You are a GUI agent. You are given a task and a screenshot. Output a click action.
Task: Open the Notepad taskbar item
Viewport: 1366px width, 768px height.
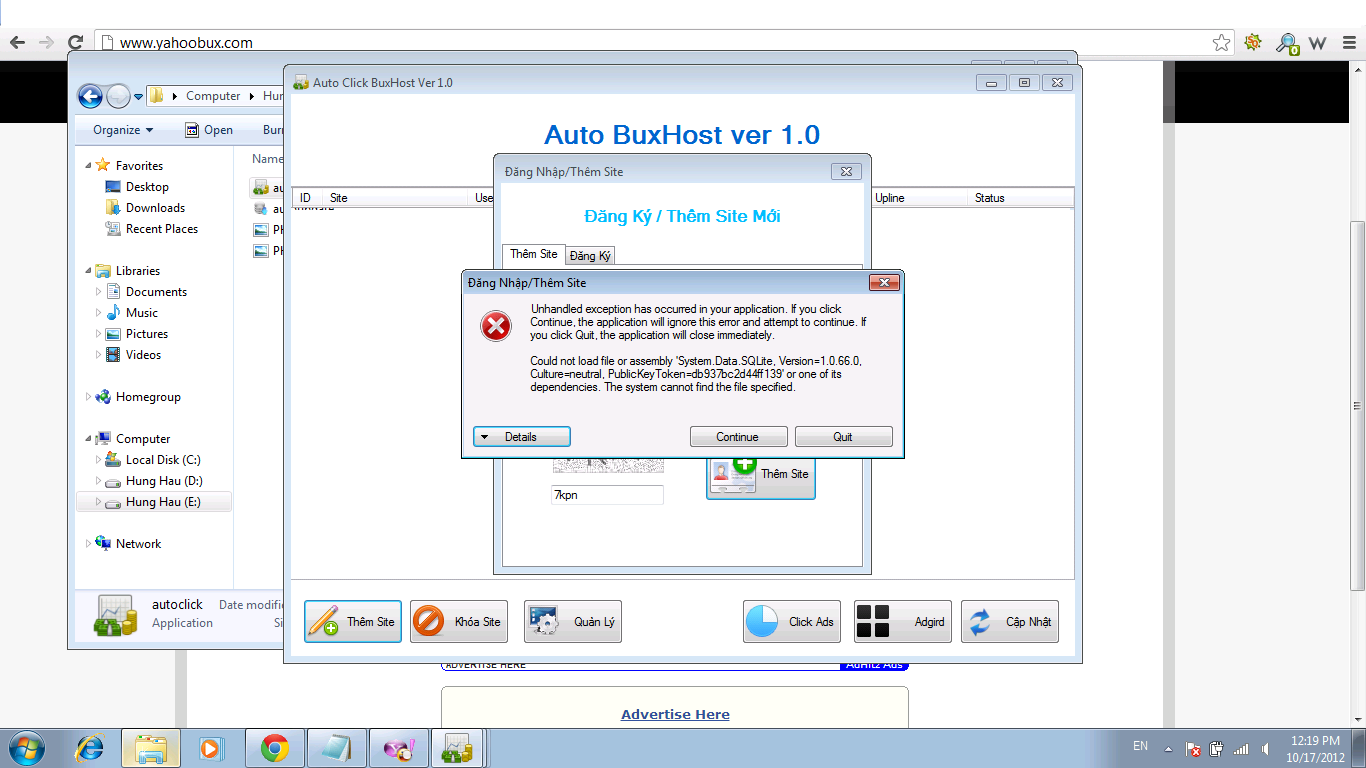tap(337, 748)
